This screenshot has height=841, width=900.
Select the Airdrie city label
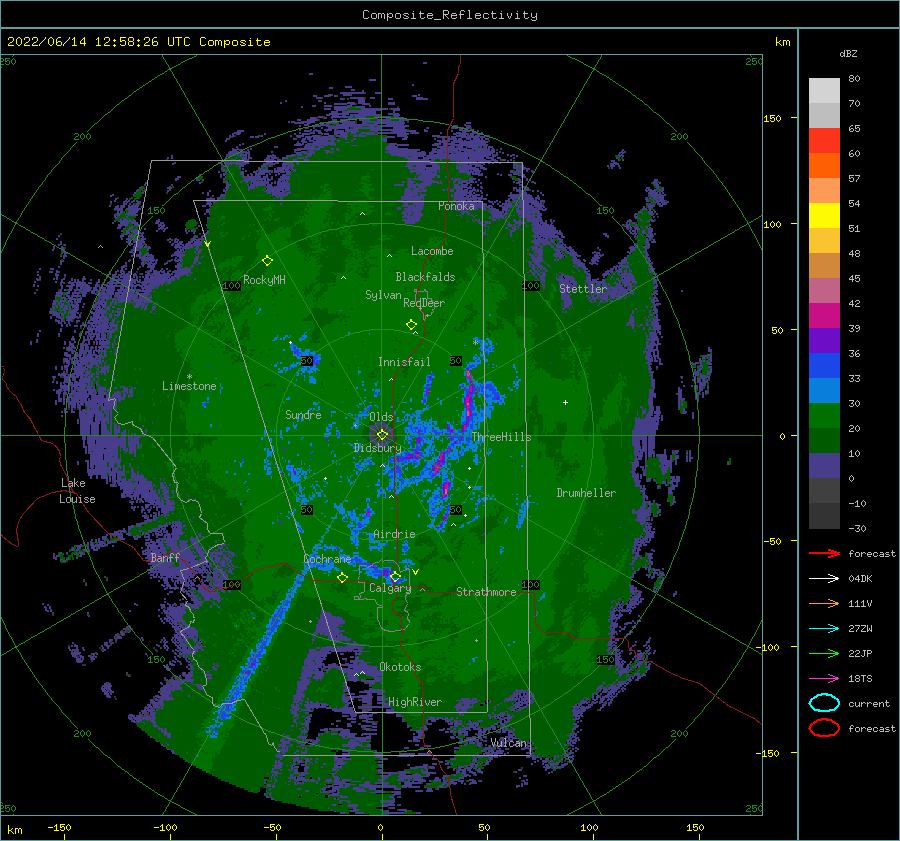[x=394, y=534]
